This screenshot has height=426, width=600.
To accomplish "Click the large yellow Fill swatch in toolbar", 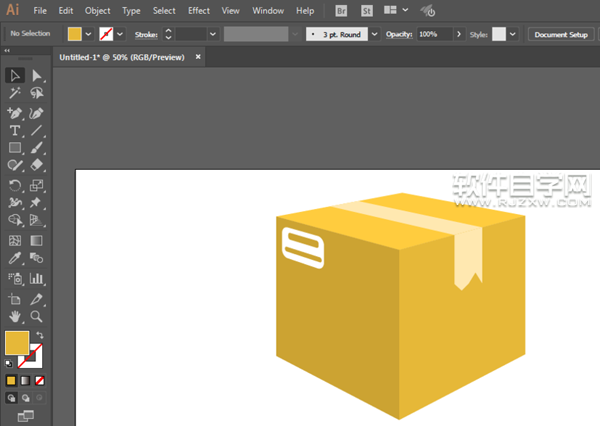I will 17,344.
